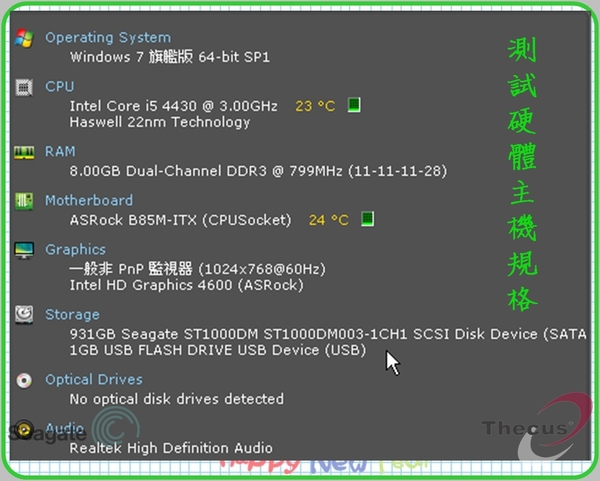Open the Storage section link
The image size is (600, 481).
click(72, 315)
